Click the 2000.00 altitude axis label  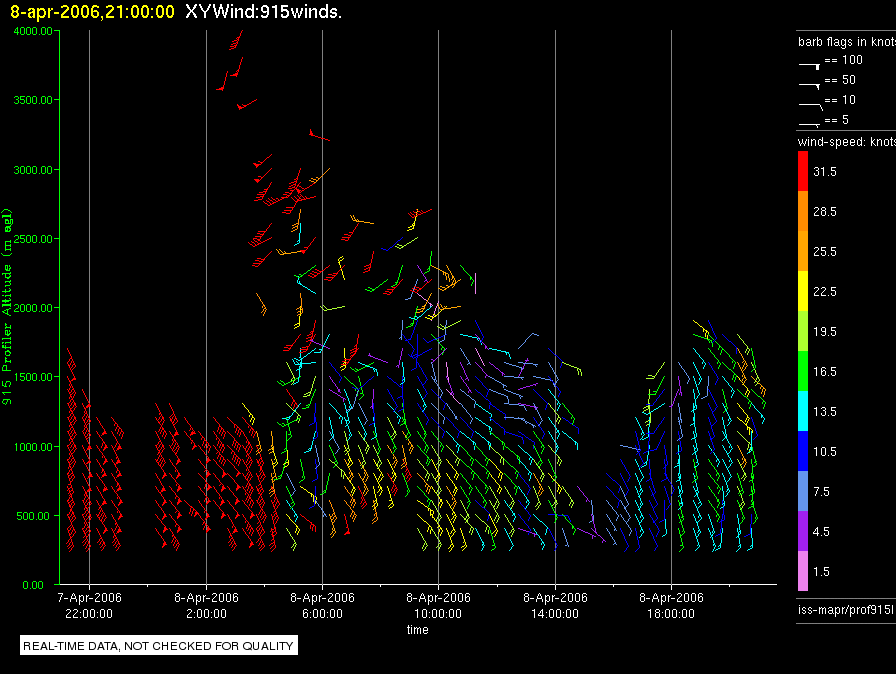[x=35, y=308]
